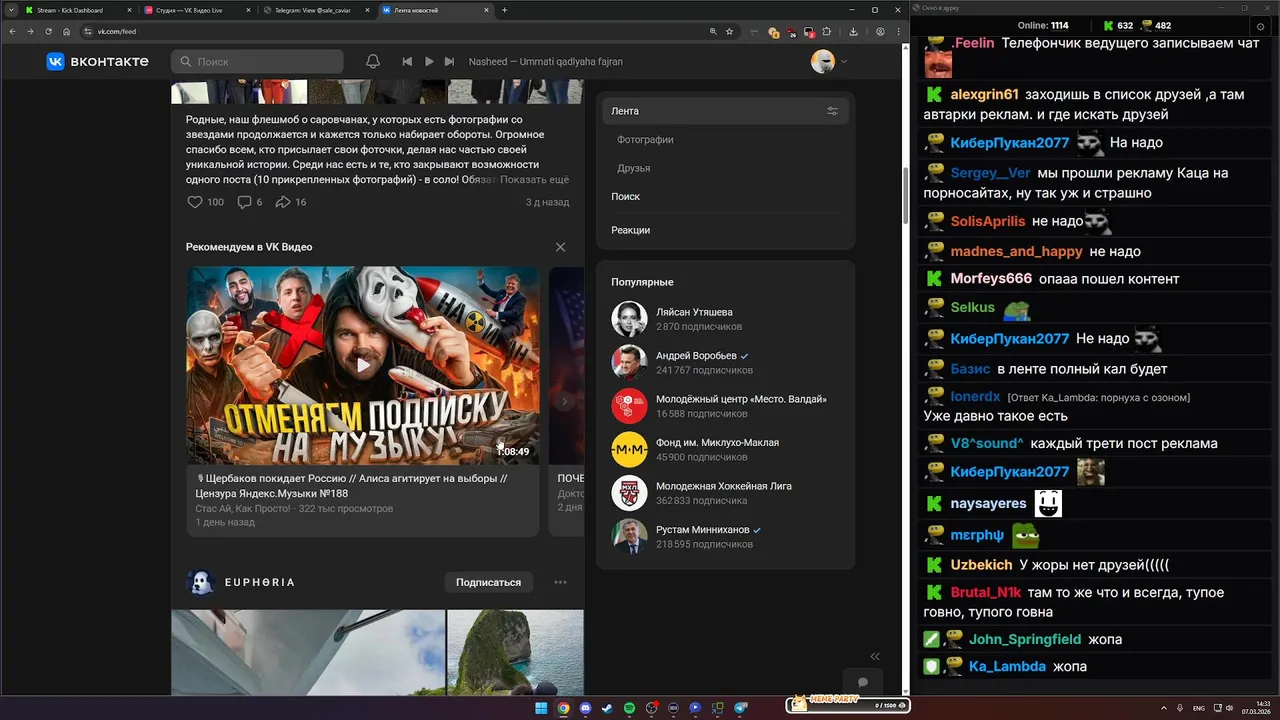1280x720 pixels.
Task: Open the feed filter settings icon next to Лента
Action: point(832,111)
